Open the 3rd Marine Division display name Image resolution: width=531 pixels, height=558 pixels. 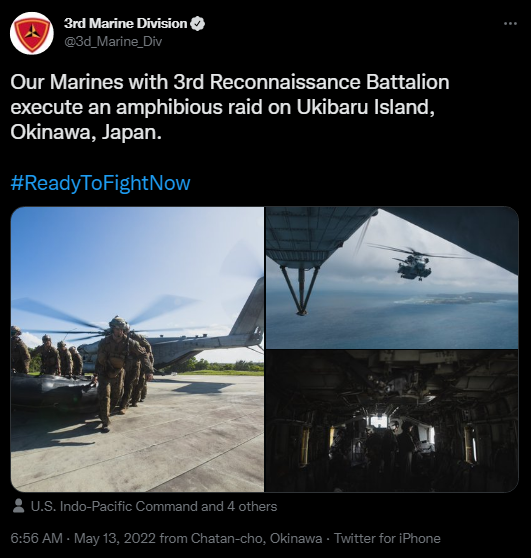point(125,23)
